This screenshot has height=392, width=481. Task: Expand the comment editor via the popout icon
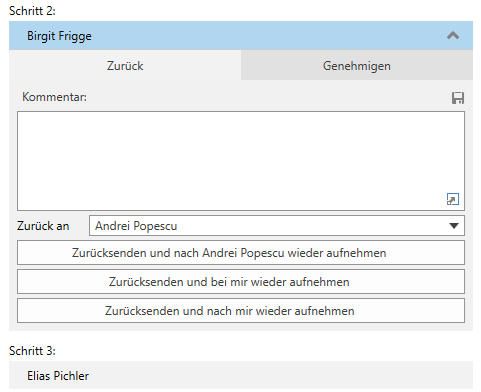tap(453, 199)
